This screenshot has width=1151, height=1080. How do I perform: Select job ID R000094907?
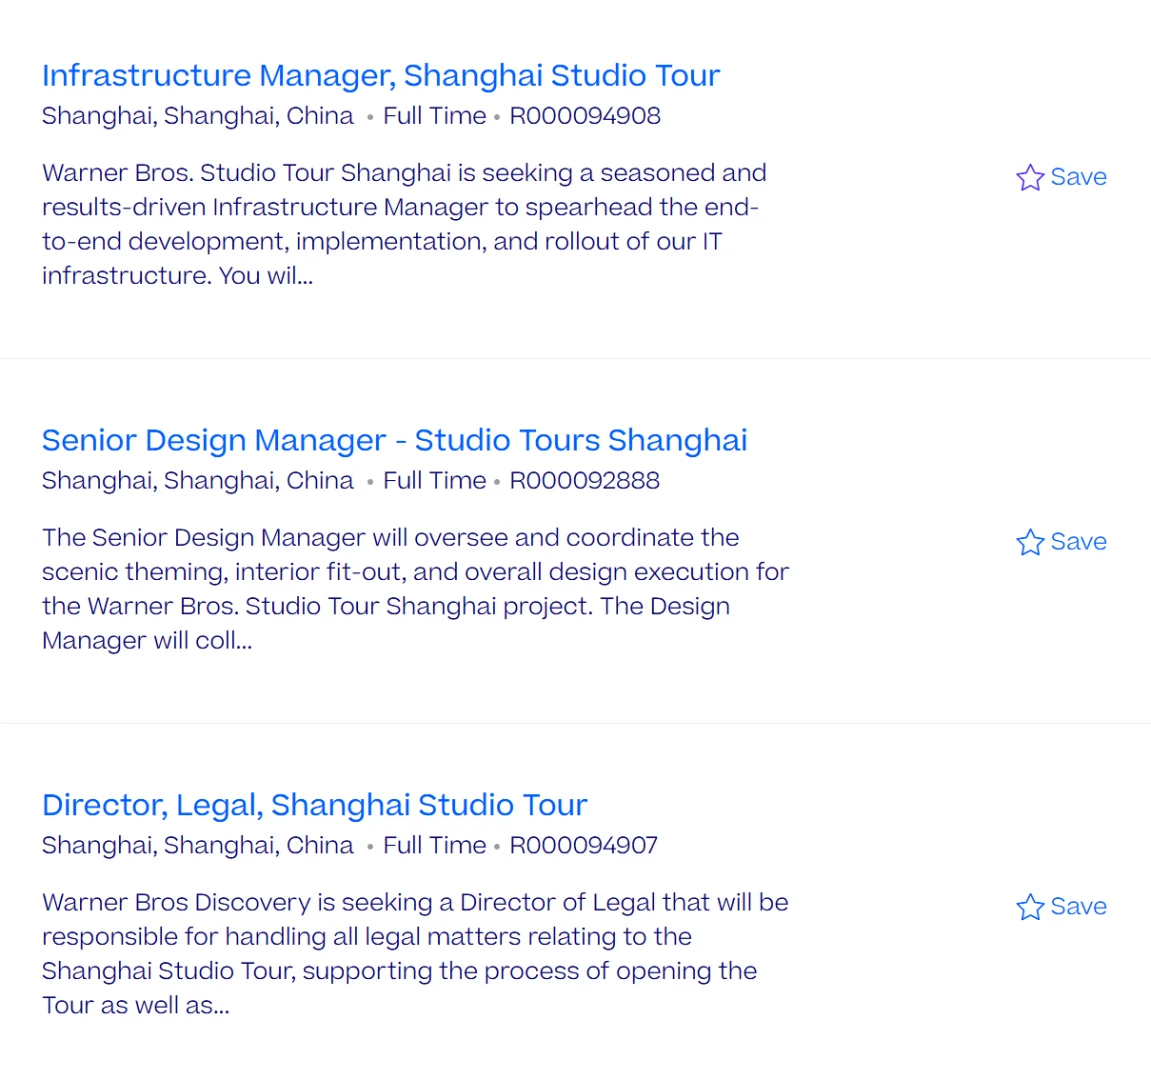pos(583,846)
